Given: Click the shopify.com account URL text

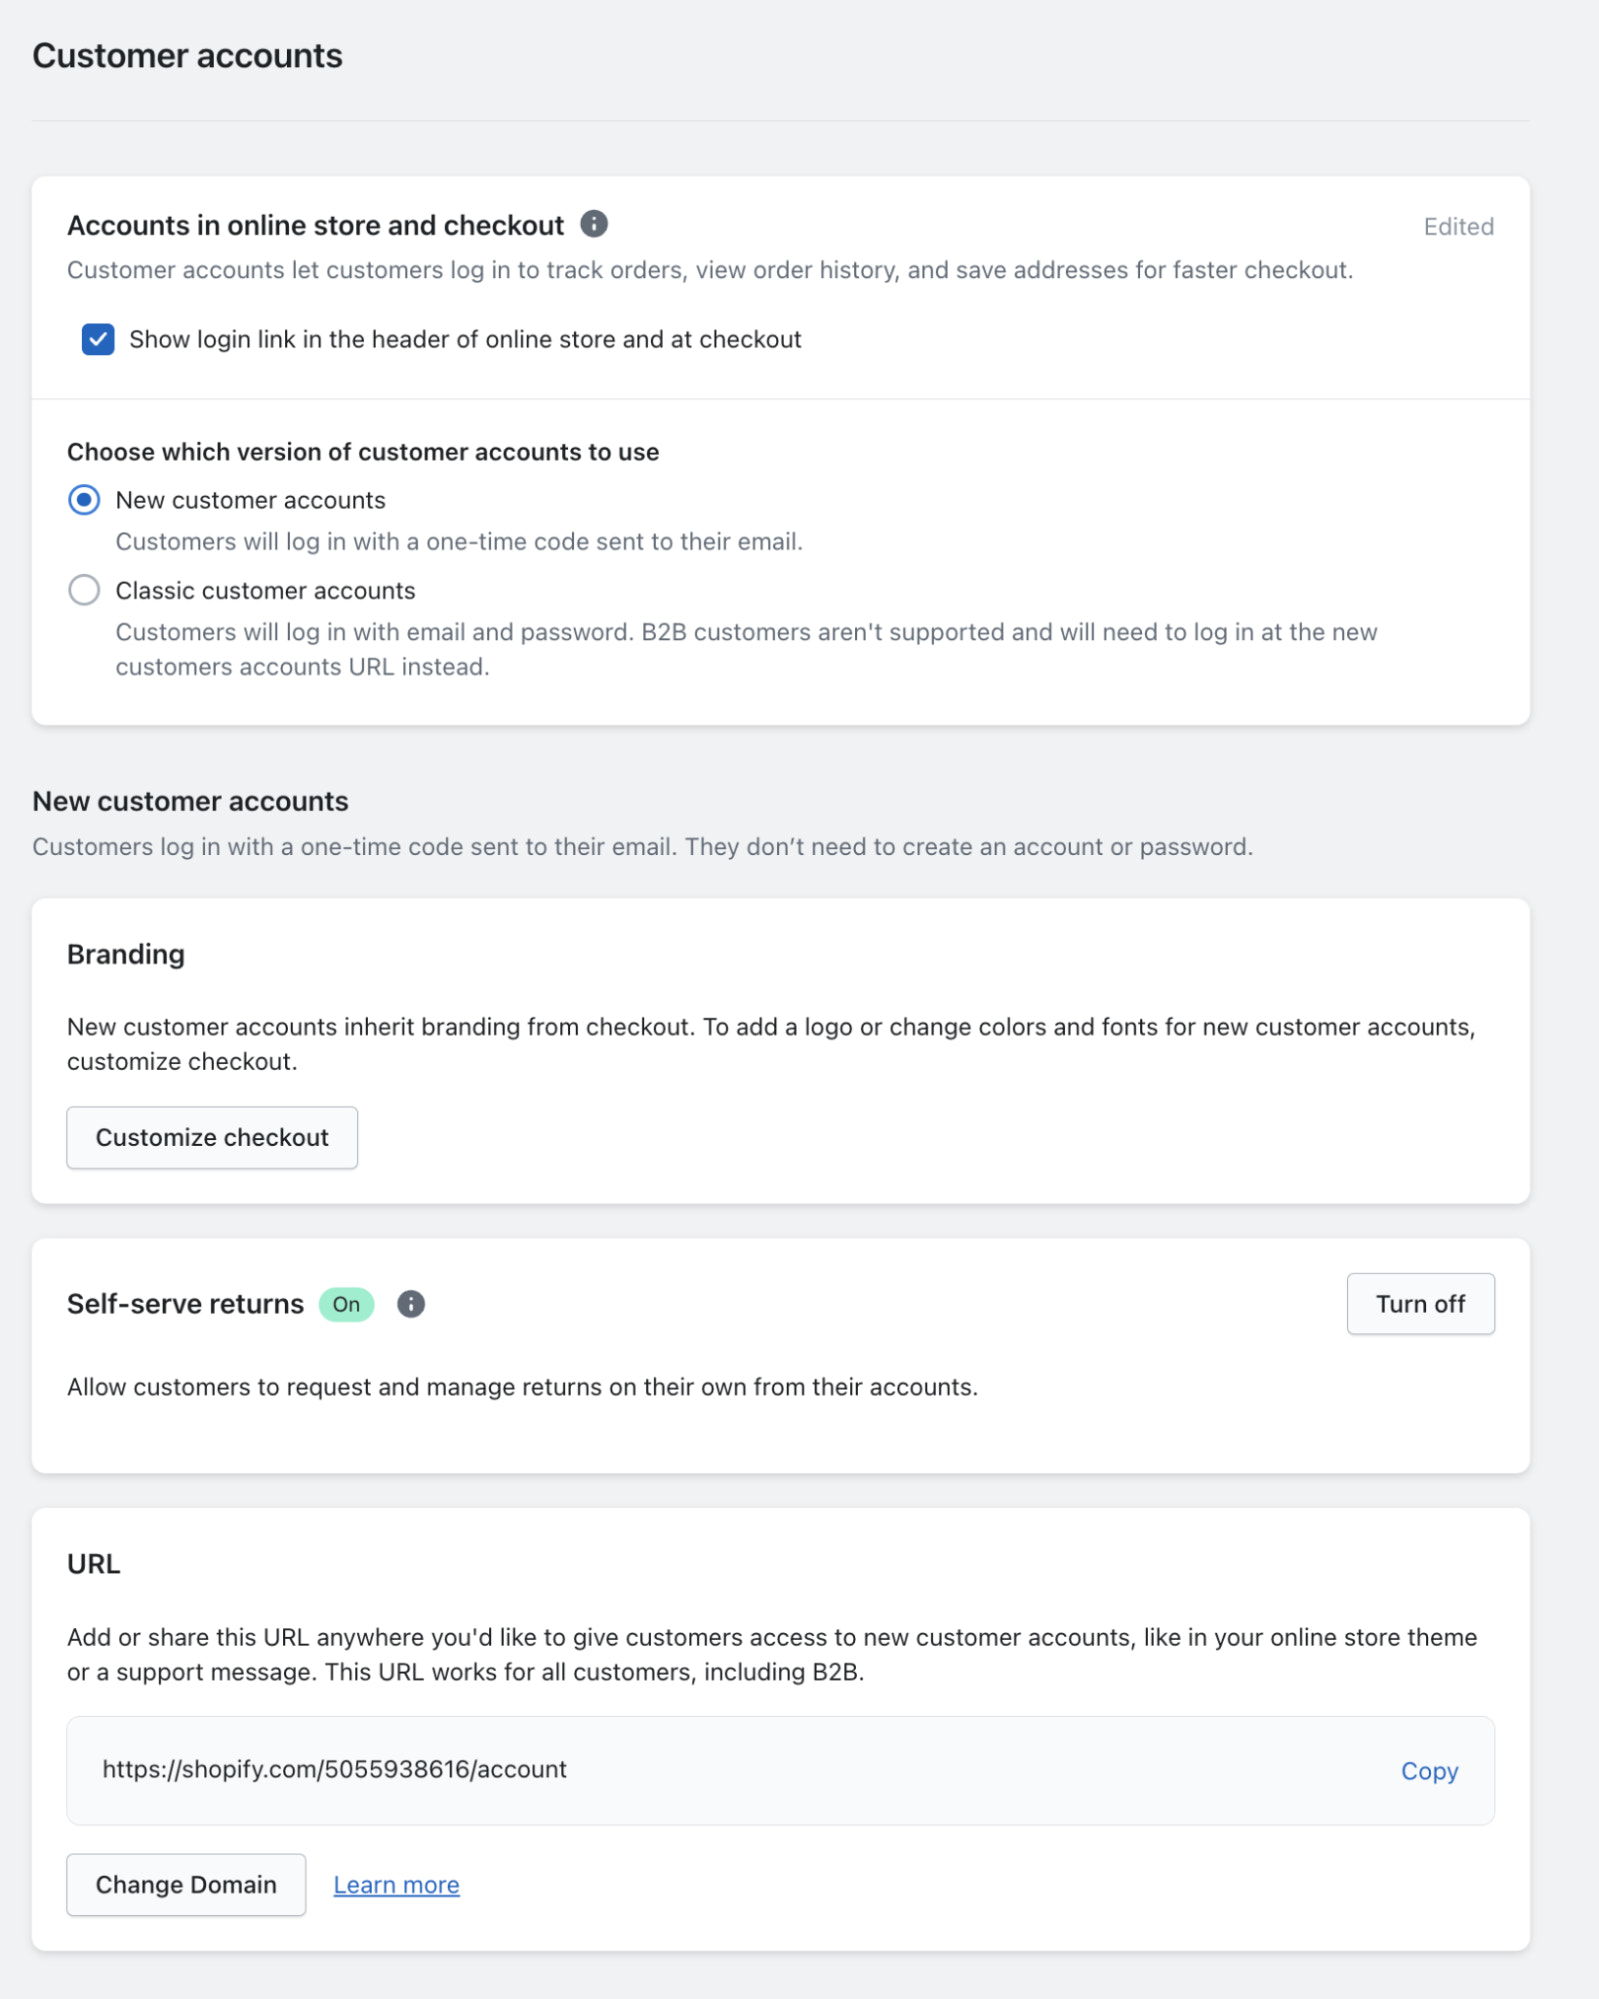Looking at the screenshot, I should [x=335, y=1769].
